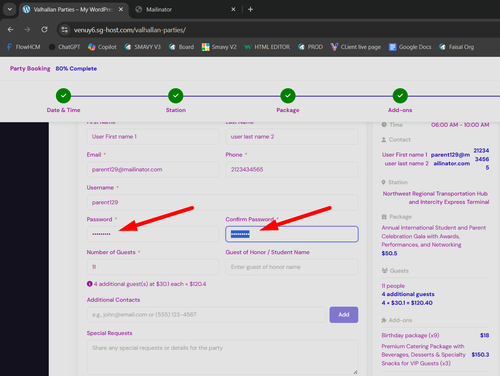
Task: Jump to the Add-ons step
Action: click(400, 96)
